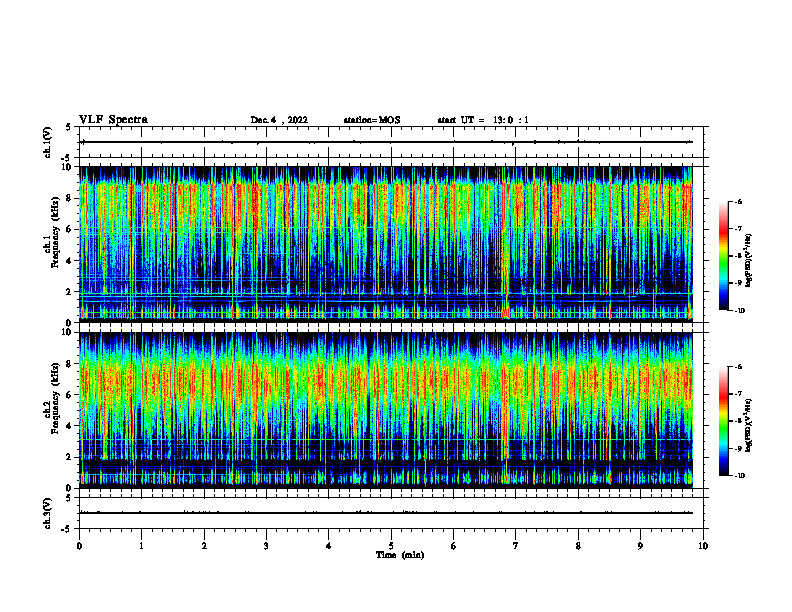Click the 'VLF Spectra' title text
This screenshot has width=792, height=612.
click(x=113, y=120)
